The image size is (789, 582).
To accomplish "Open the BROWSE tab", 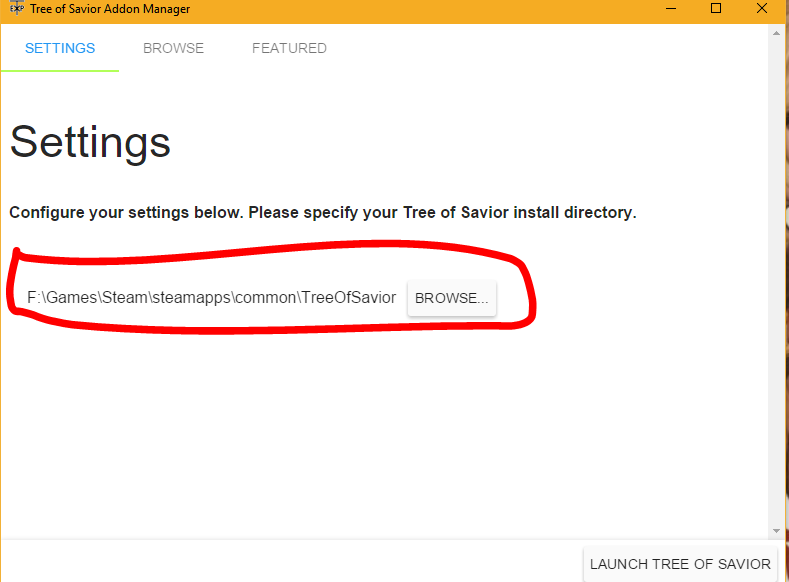I will pyautogui.click(x=173, y=48).
